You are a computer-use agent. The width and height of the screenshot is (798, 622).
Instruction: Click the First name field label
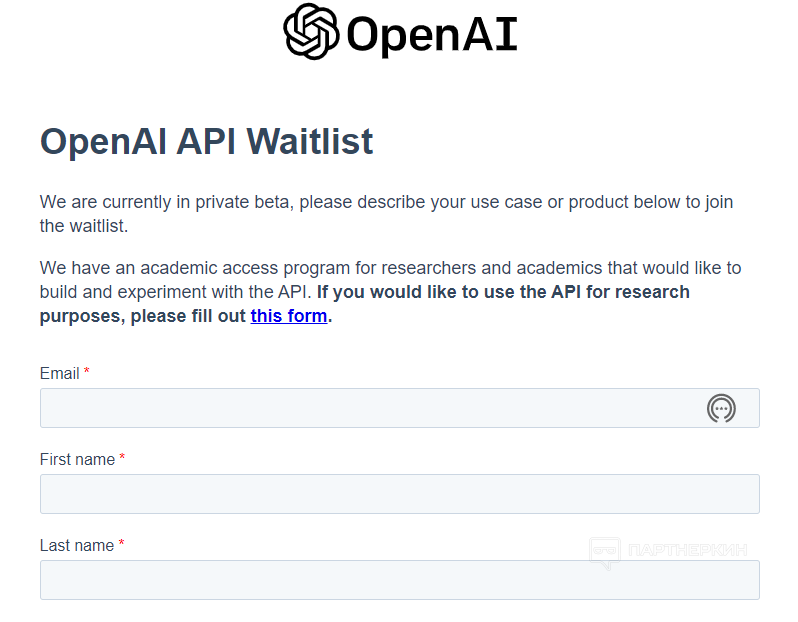77,459
